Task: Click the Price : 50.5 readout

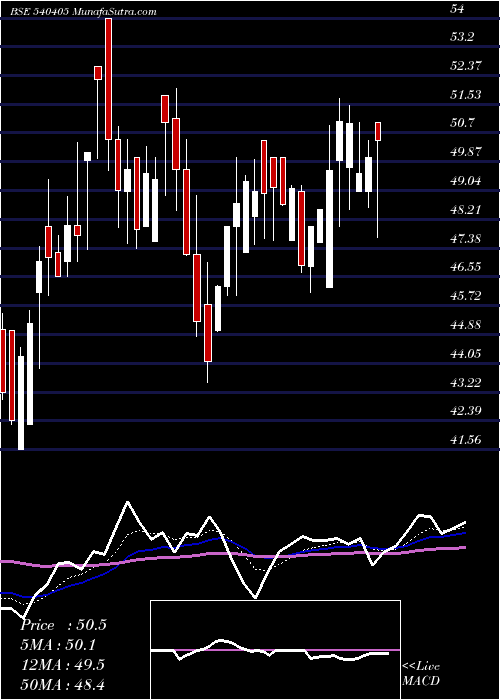Action: (x=63, y=625)
